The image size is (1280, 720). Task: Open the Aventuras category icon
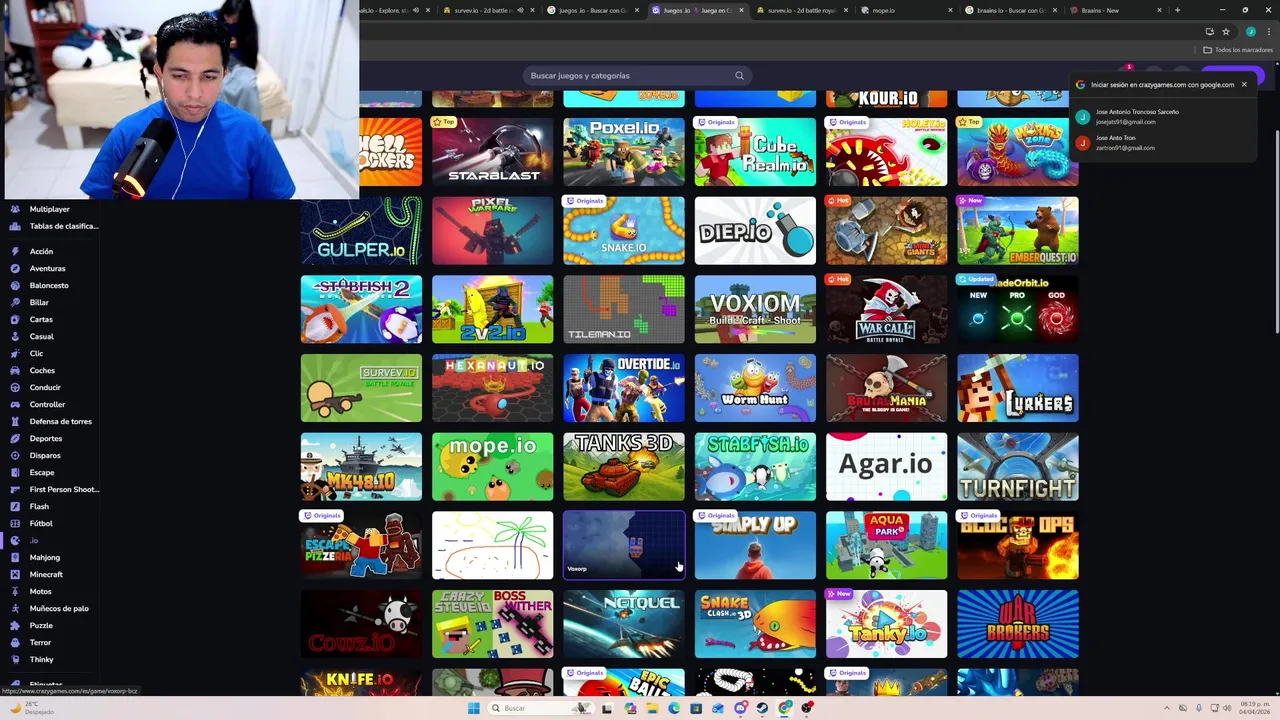pos(15,268)
